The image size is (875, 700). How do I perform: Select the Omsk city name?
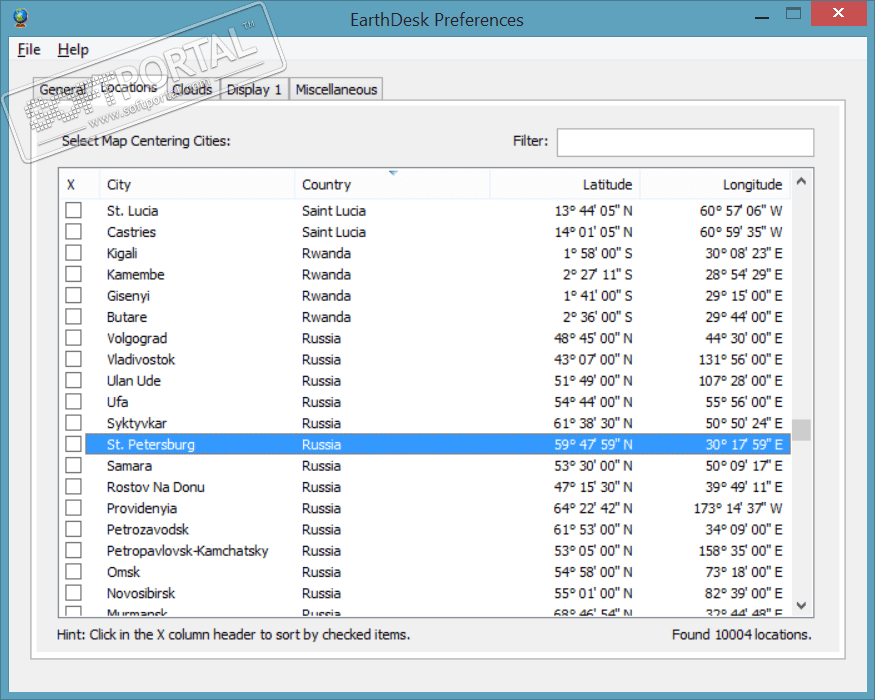pyautogui.click(x=123, y=572)
